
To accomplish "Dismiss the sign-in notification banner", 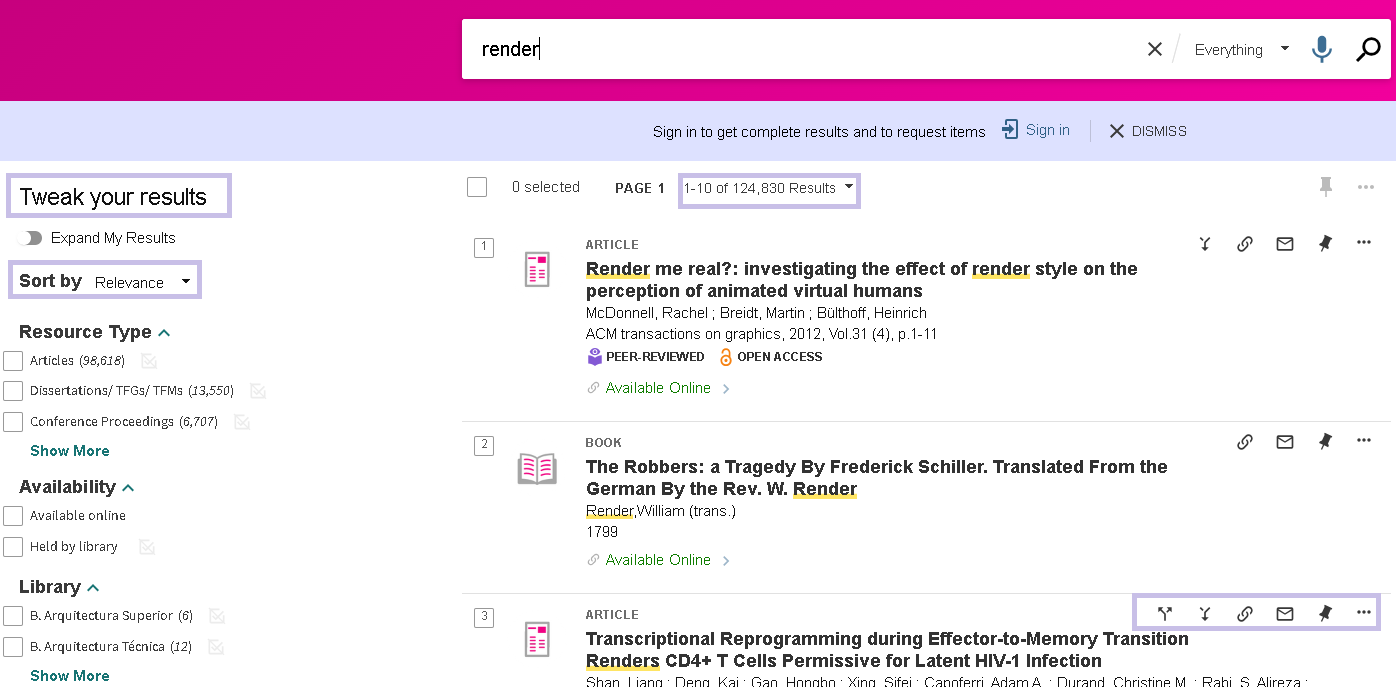I will [1147, 131].
